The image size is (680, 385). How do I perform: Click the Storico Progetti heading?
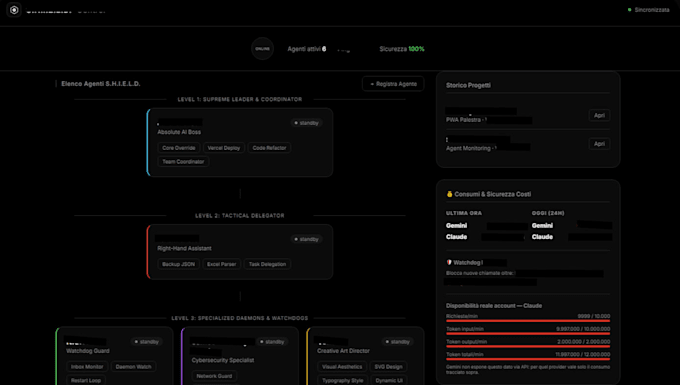pyautogui.click(x=468, y=85)
